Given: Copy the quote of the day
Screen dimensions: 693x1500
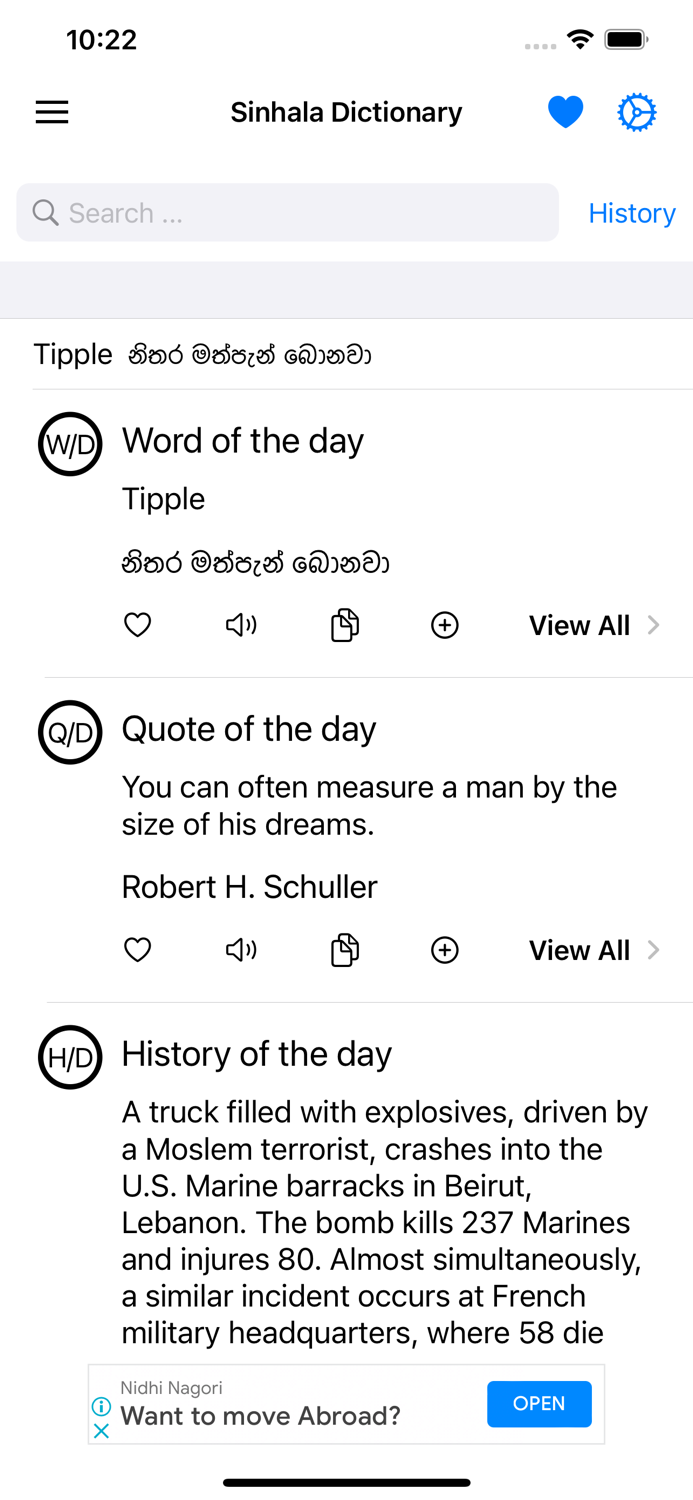Looking at the screenshot, I should pos(343,949).
